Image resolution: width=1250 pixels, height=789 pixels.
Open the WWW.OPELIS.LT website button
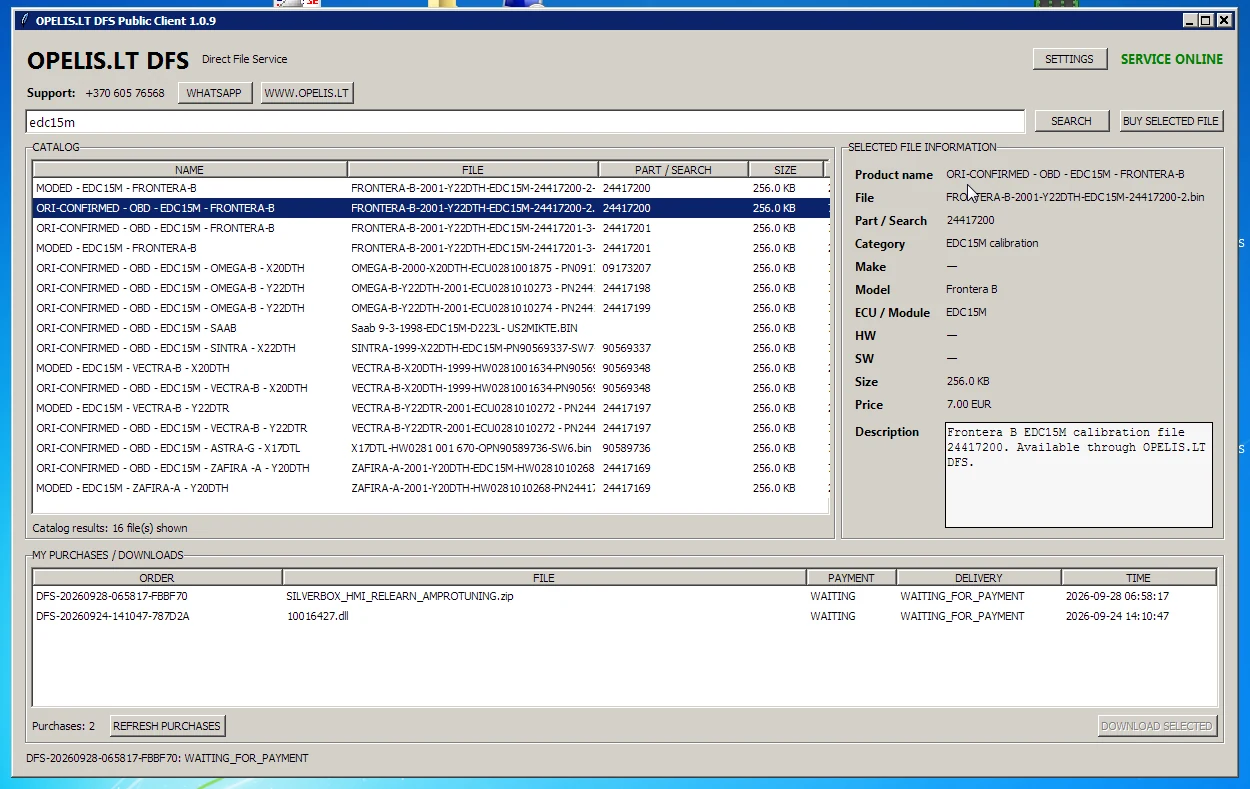(307, 93)
